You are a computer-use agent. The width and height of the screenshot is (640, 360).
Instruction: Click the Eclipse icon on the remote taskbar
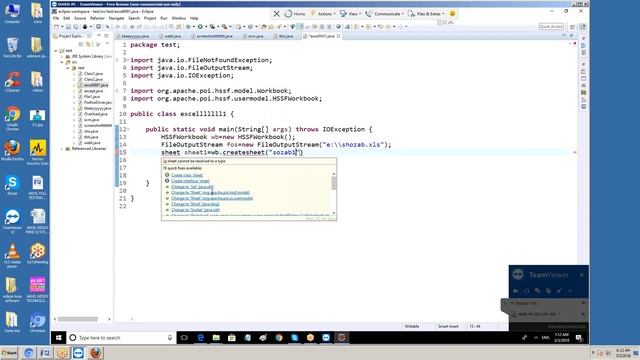coord(342,338)
